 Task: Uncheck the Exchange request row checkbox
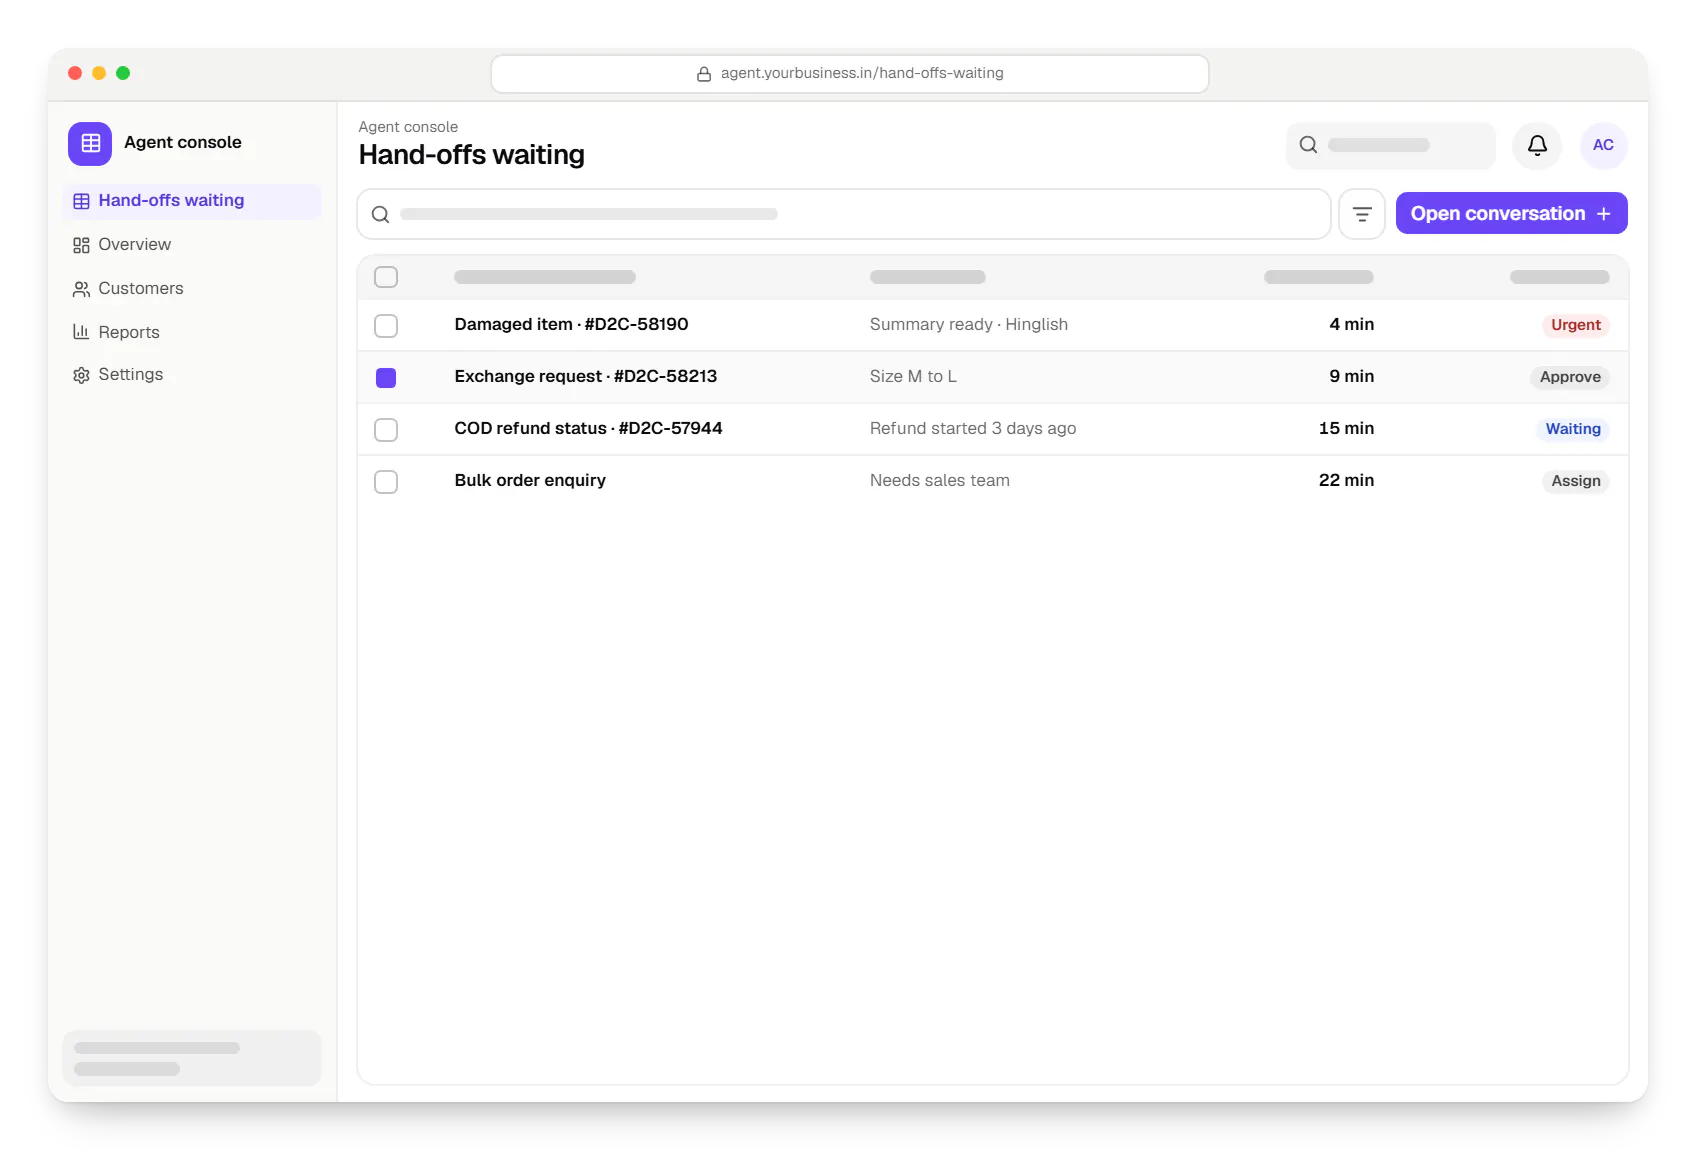point(386,378)
